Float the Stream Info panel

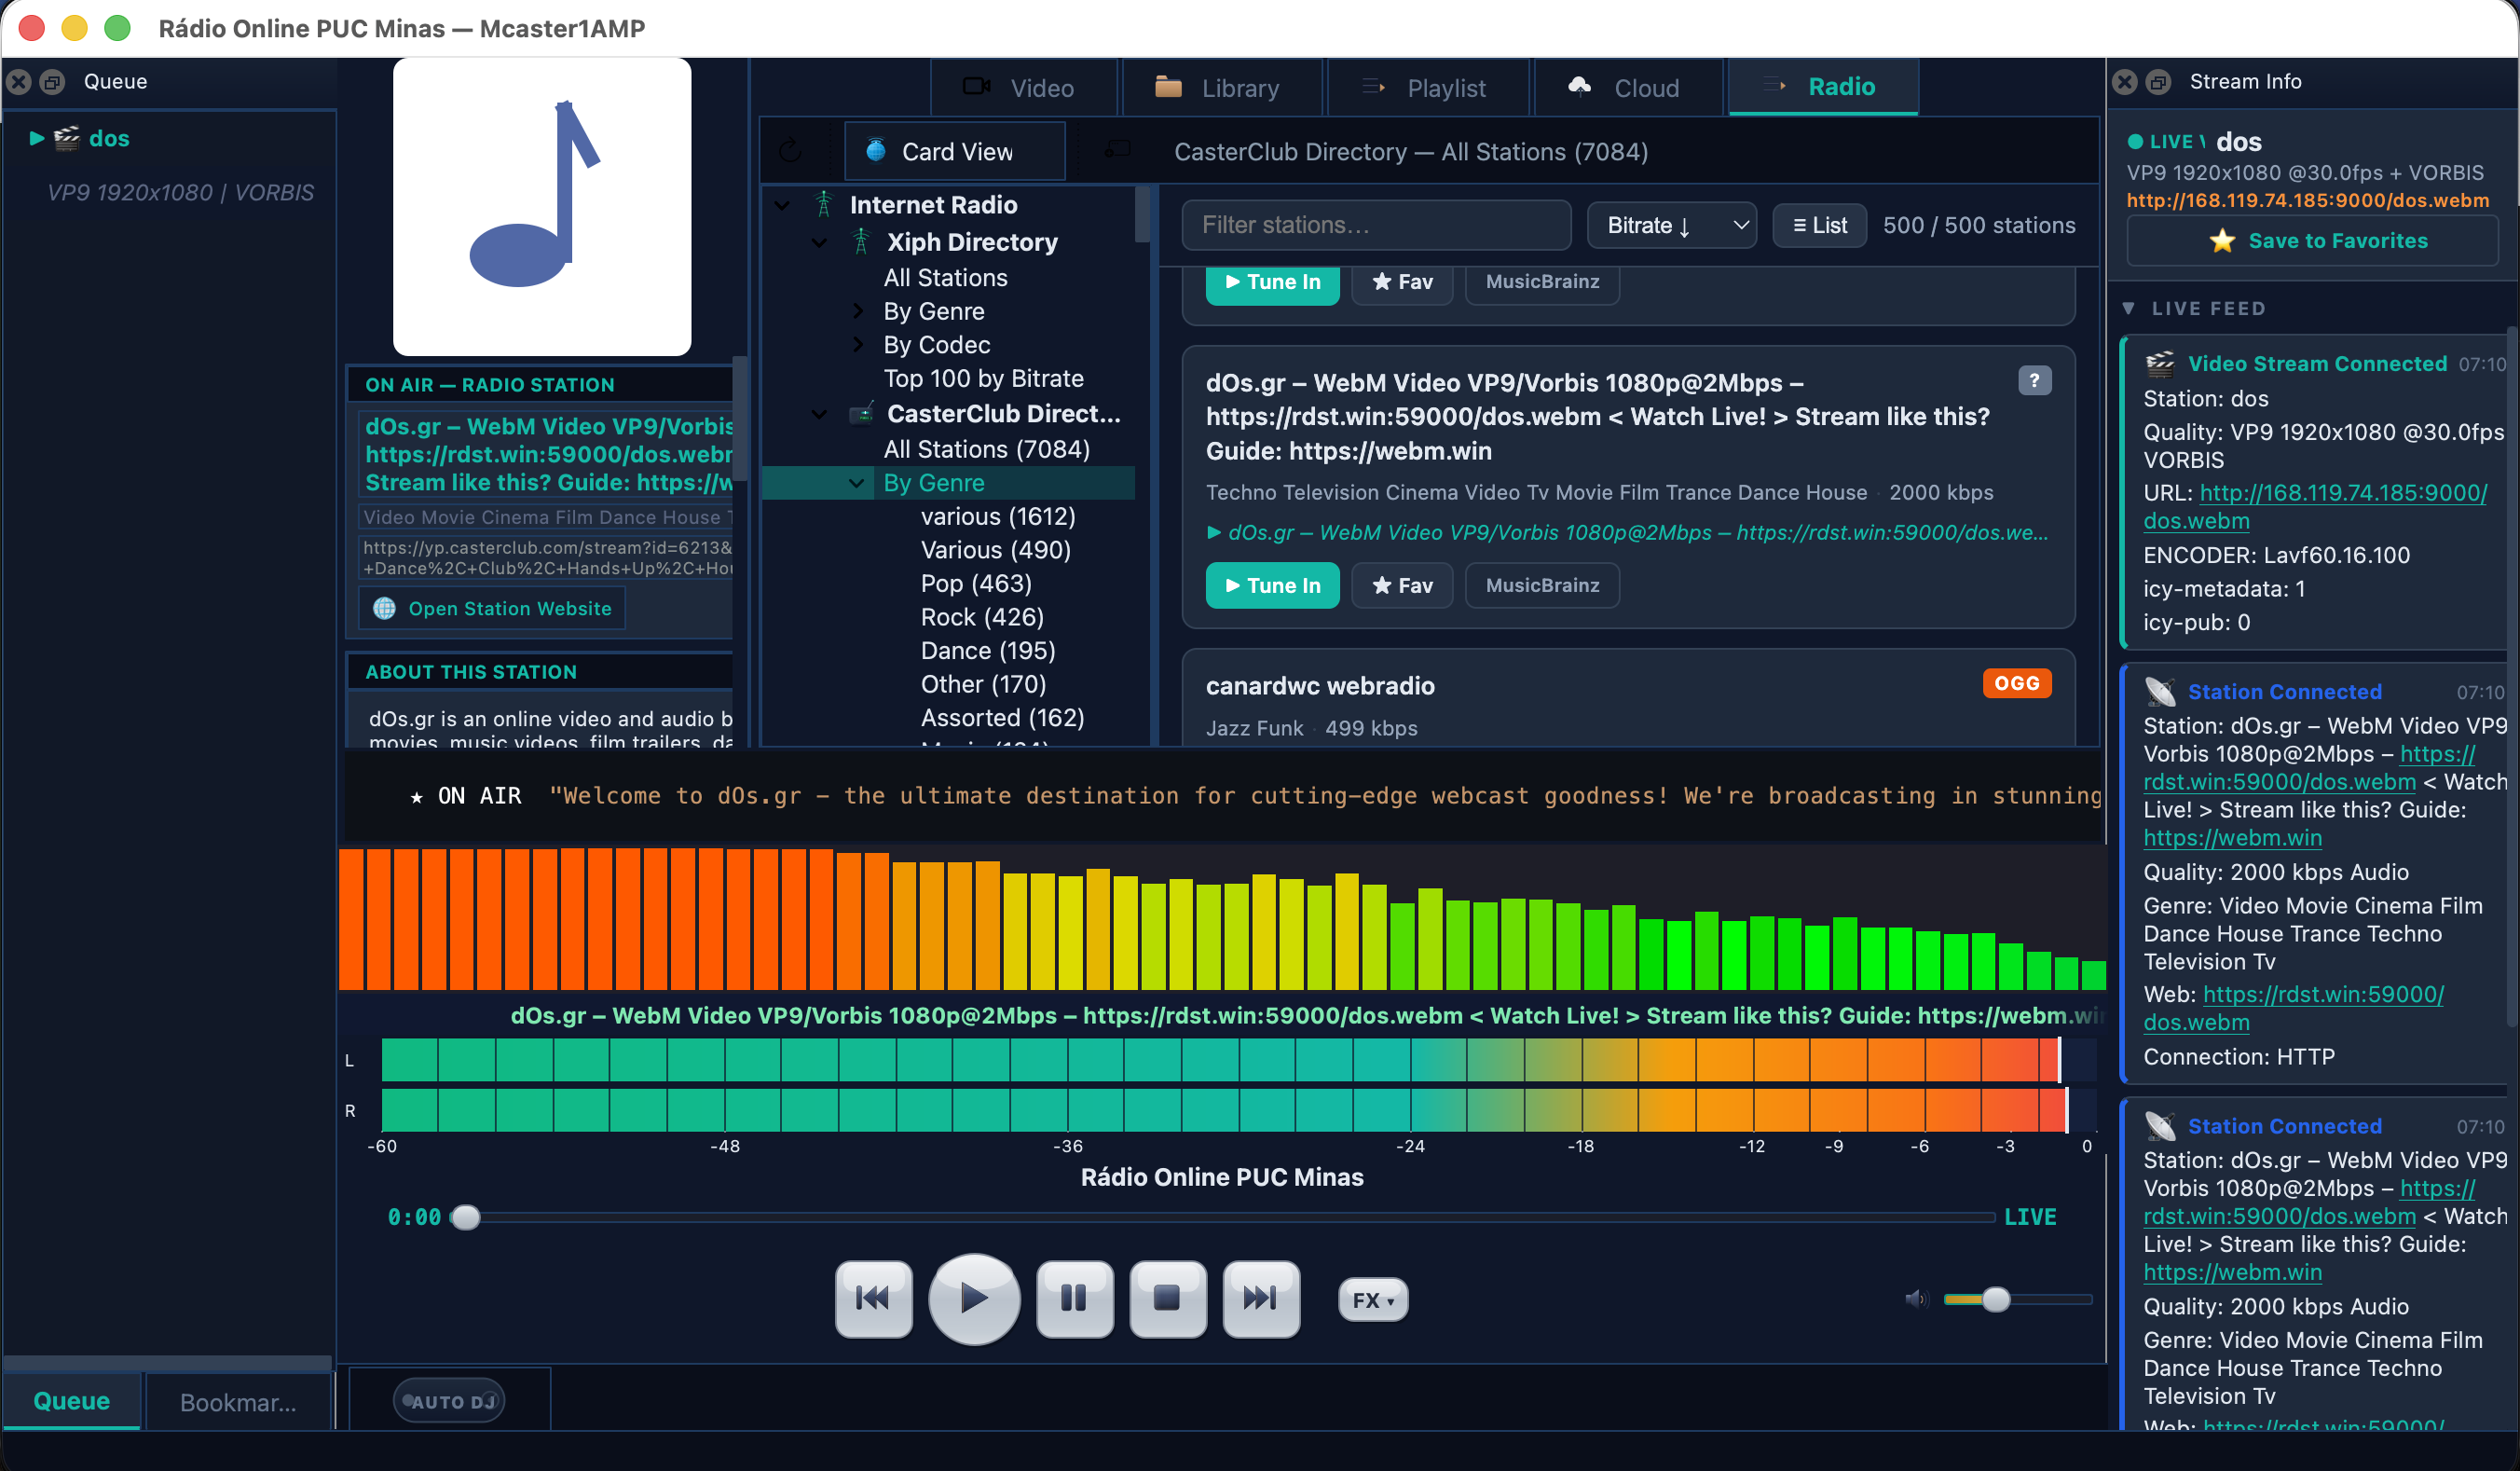coord(2158,82)
